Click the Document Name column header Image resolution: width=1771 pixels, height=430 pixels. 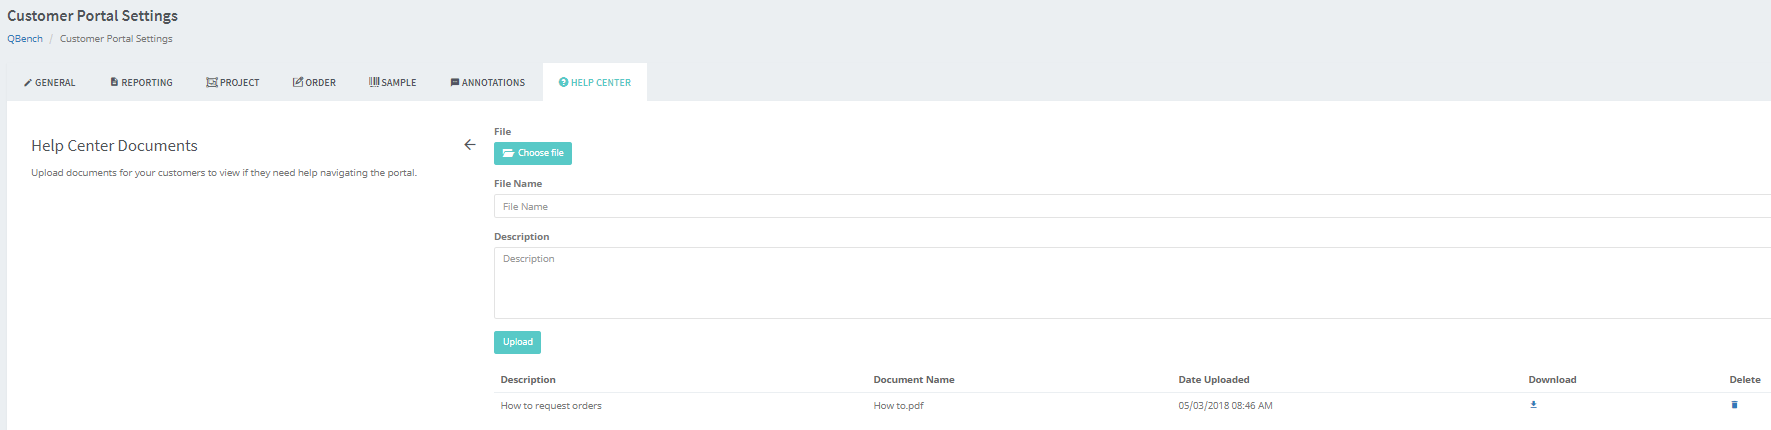914,380
